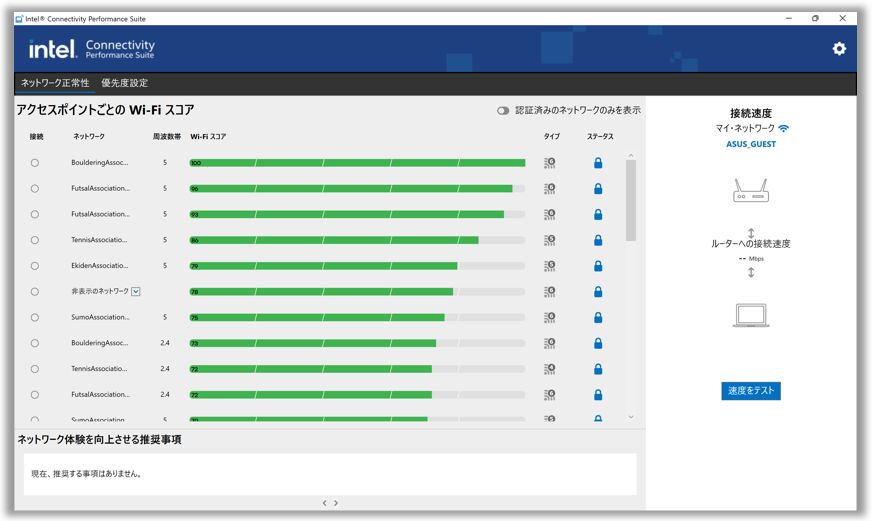Click the Wi-Fi signal icon beside マイ・ネットワーク
The width and height of the screenshot is (872, 521).
tap(784, 128)
